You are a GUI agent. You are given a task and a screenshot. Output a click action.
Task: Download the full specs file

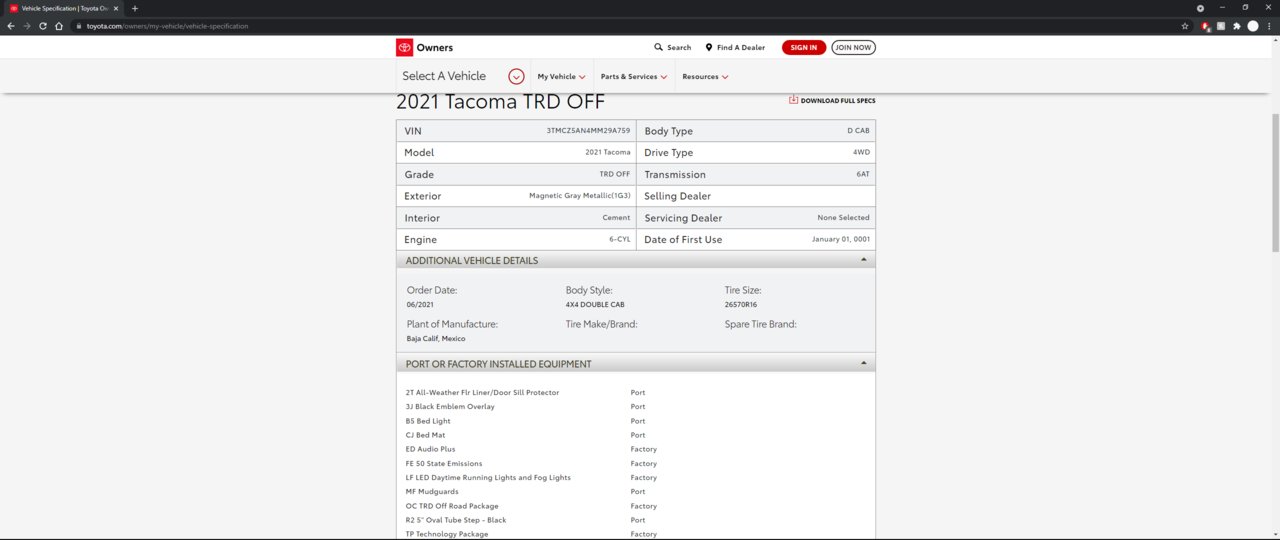[x=832, y=100]
